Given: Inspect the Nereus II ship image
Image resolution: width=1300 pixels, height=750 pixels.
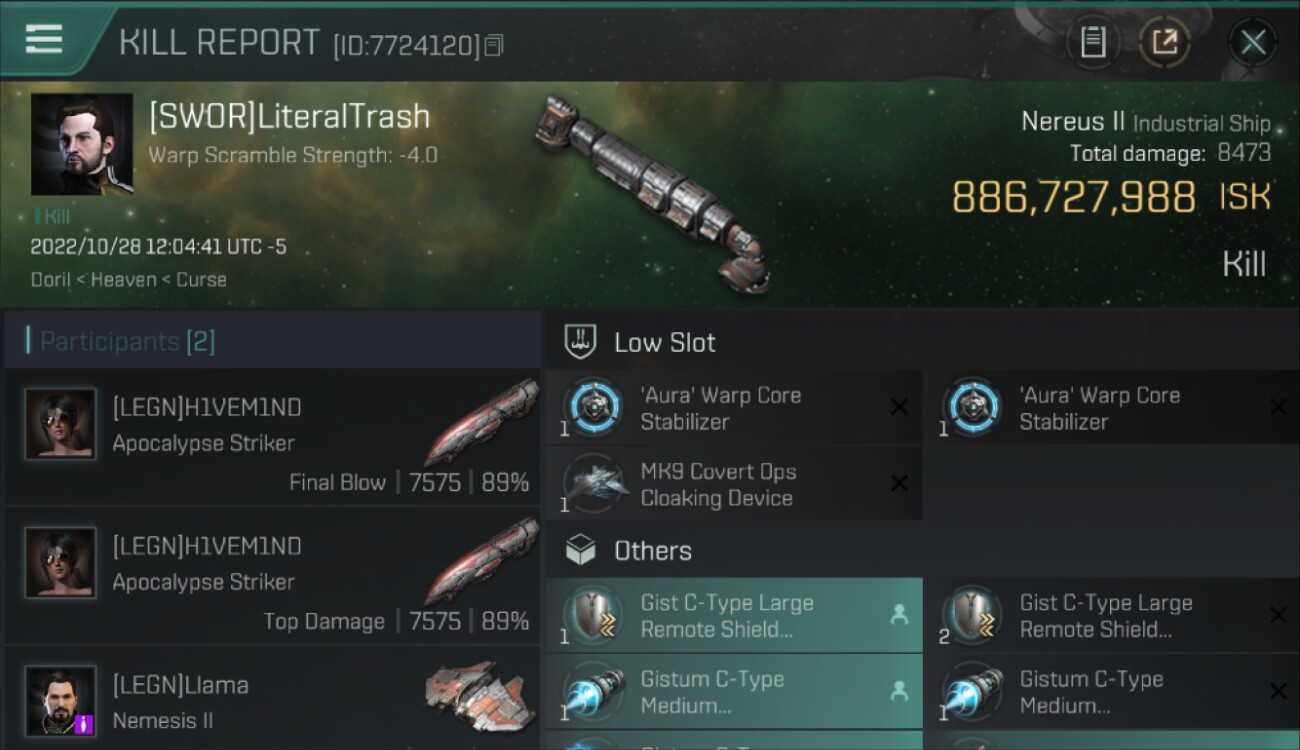Looking at the screenshot, I should click(x=652, y=190).
